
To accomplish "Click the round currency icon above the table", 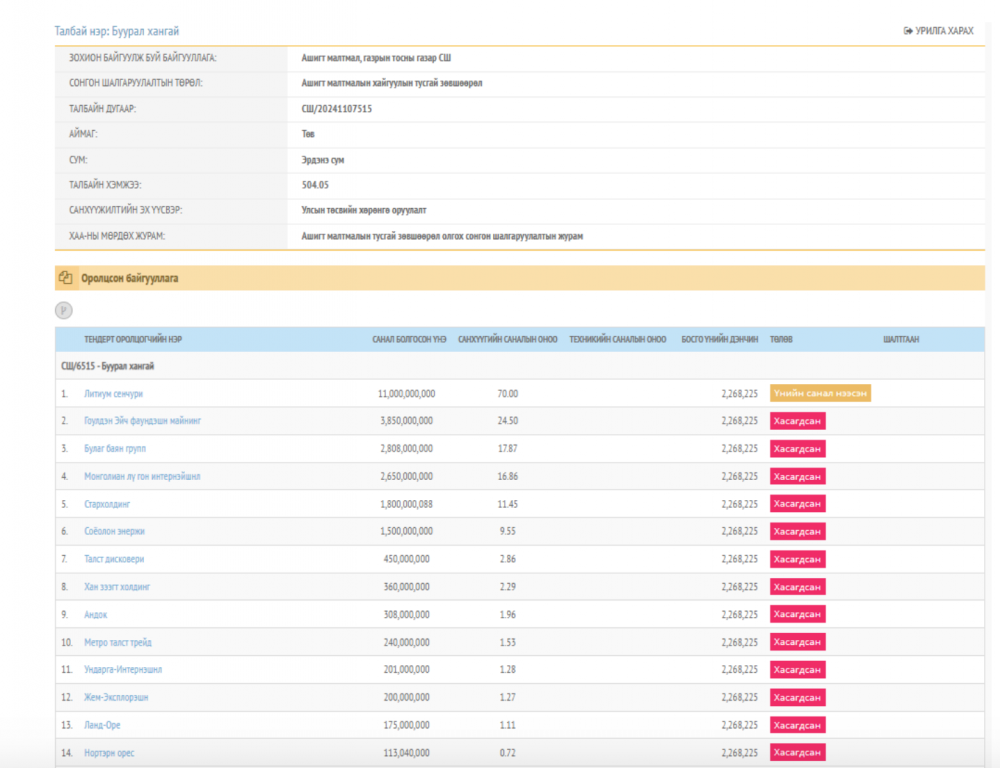I will pos(64,310).
